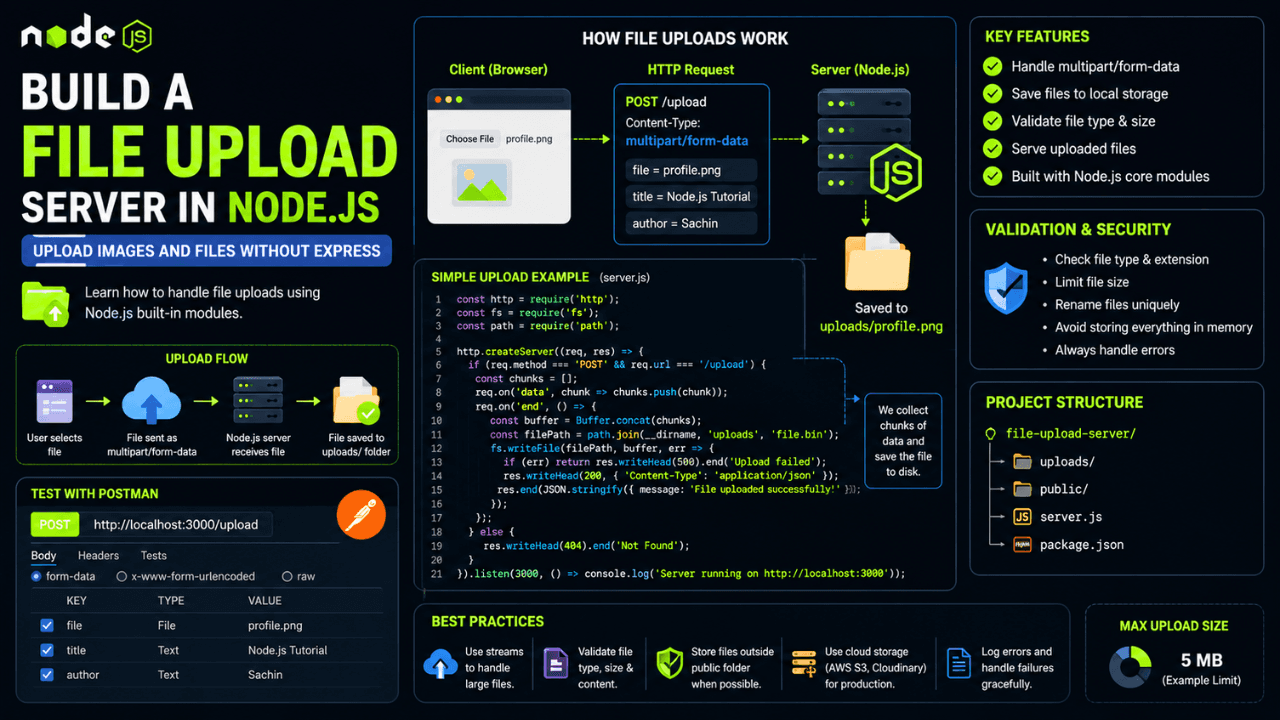Click the Node.js Tutorial value cell
Viewport: 1280px width, 720px height.
click(x=288, y=650)
